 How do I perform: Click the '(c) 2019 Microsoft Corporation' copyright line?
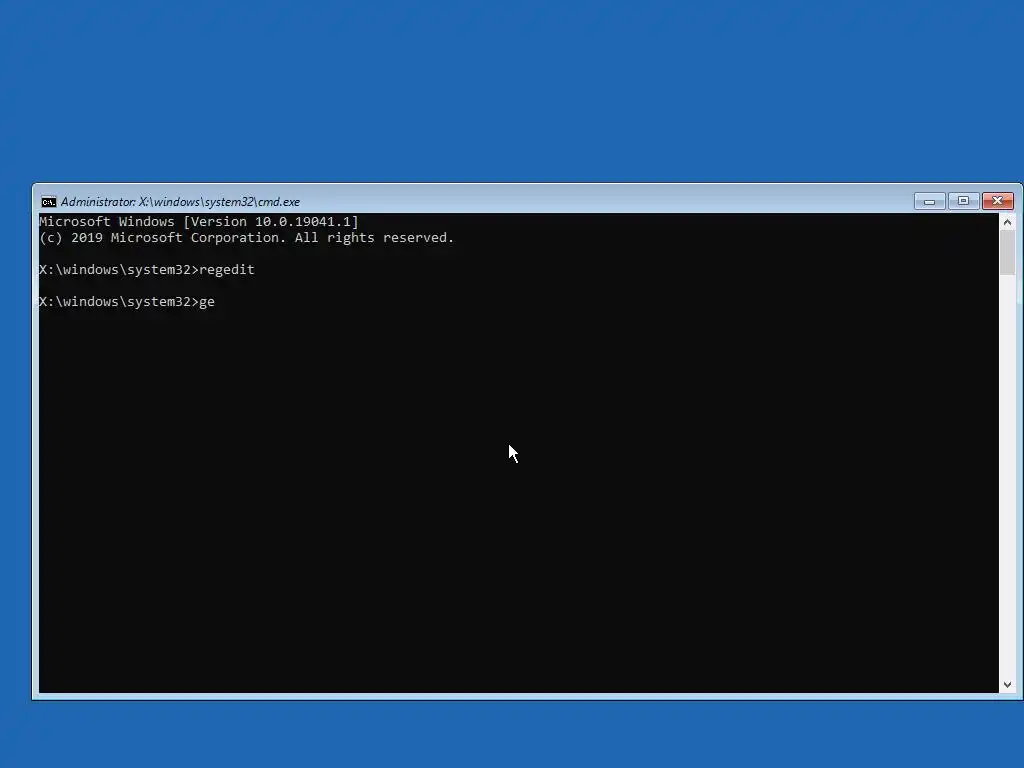(246, 238)
